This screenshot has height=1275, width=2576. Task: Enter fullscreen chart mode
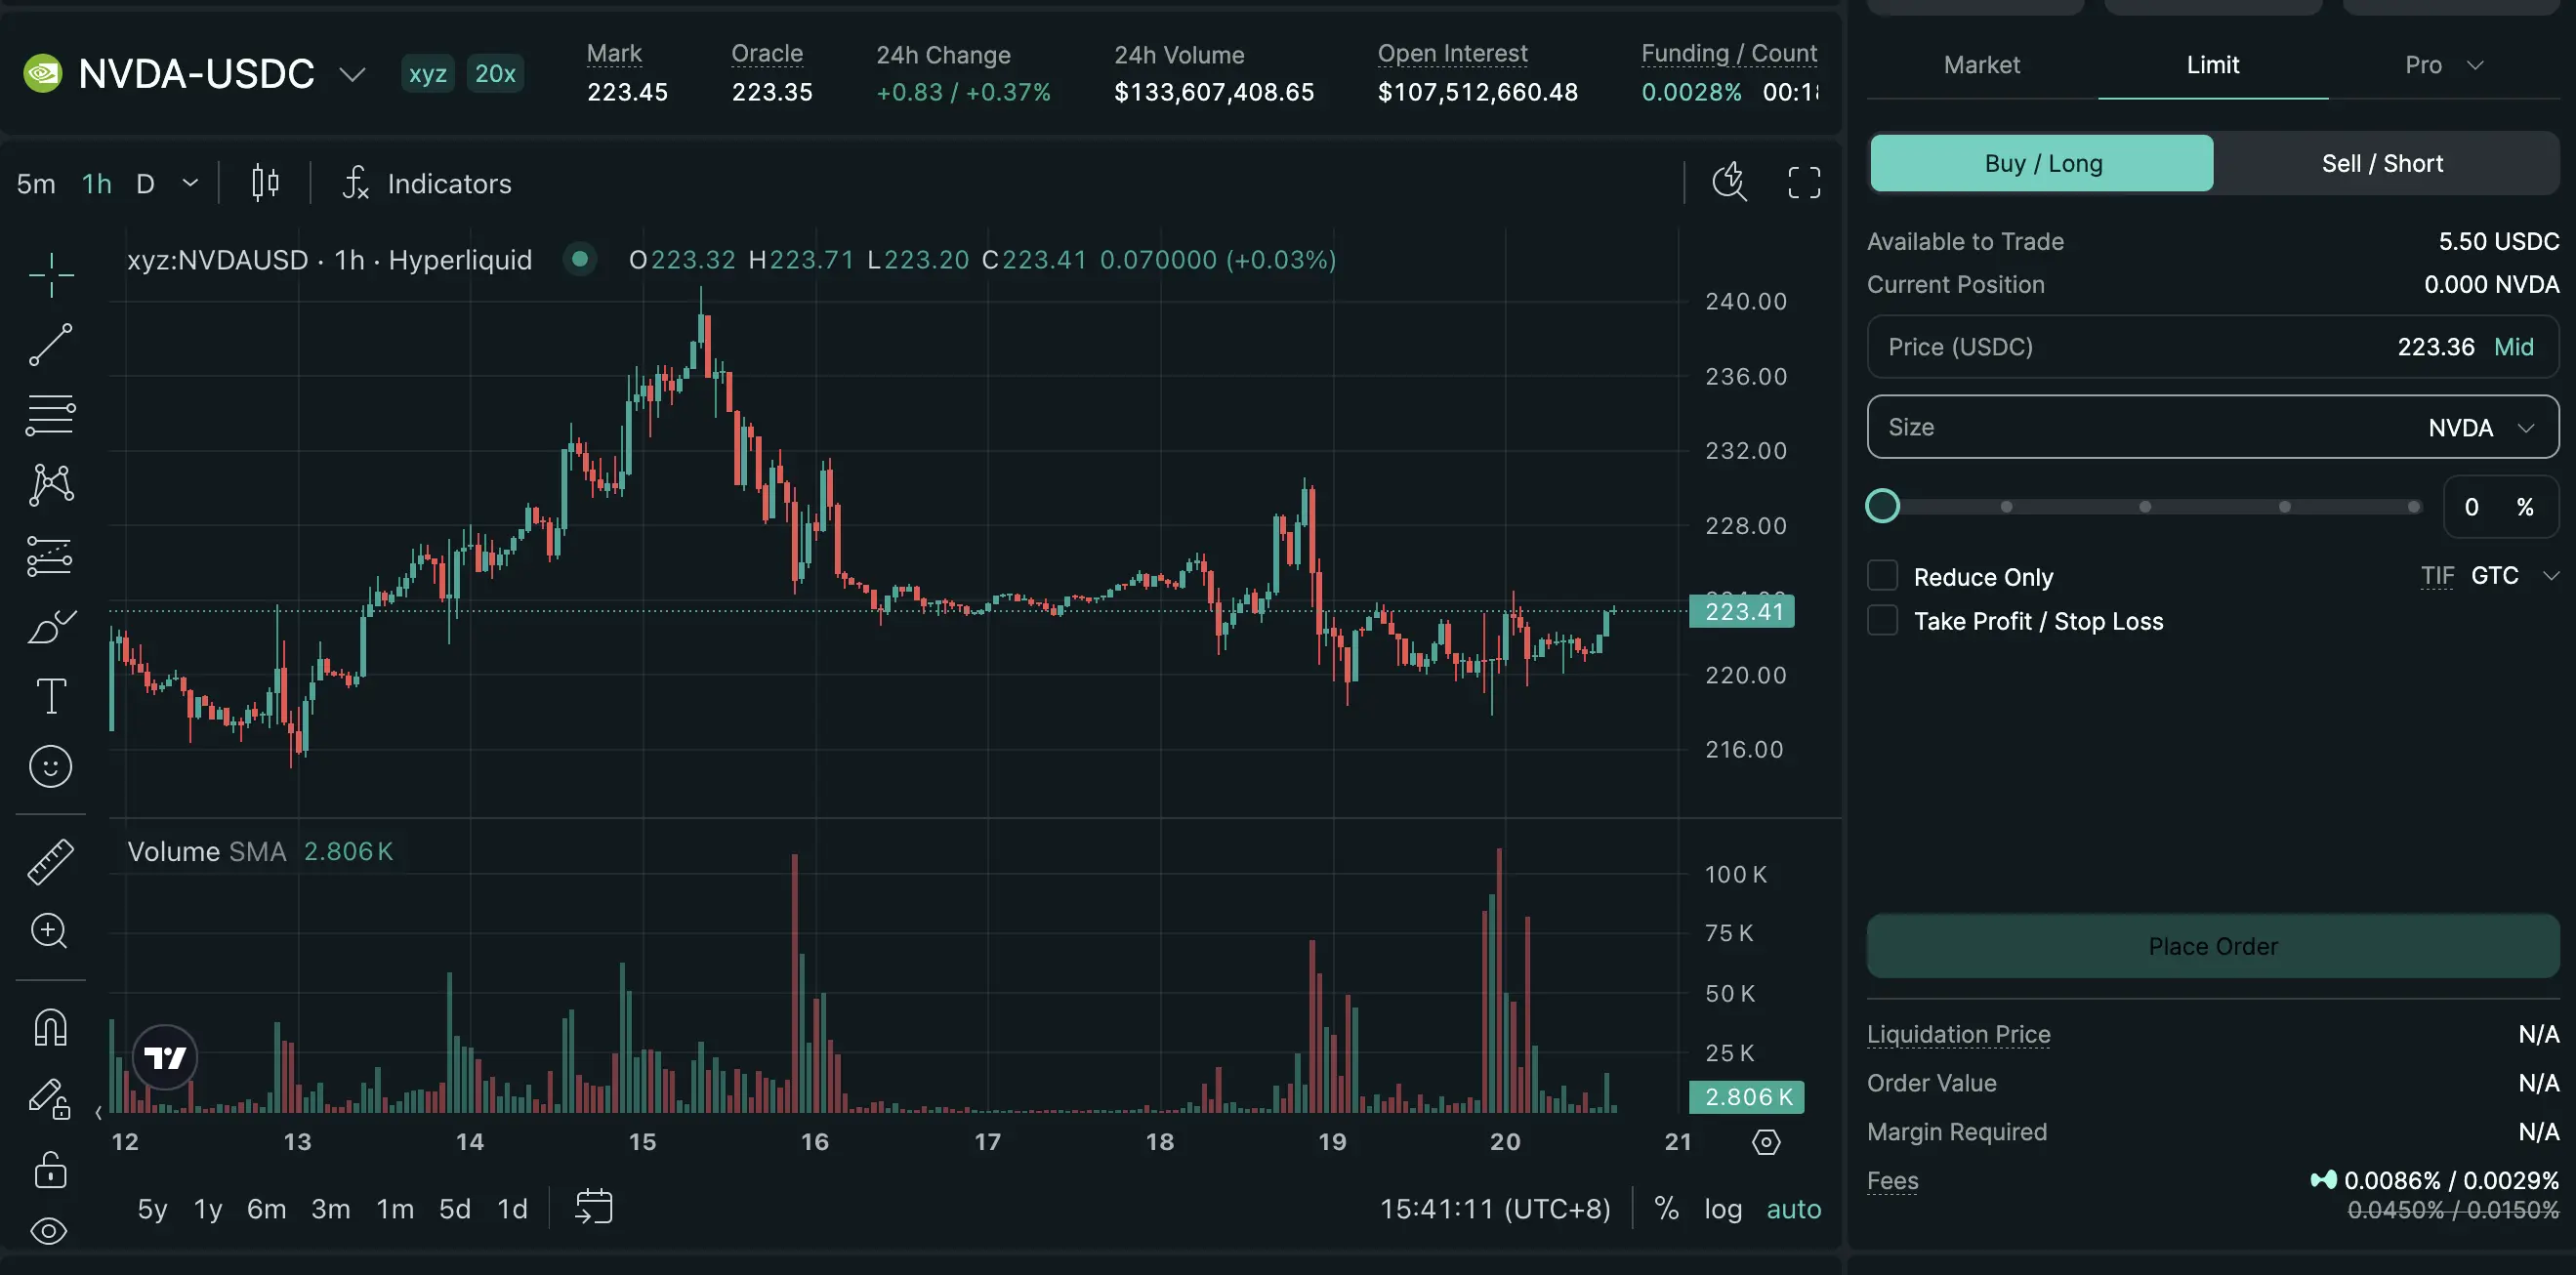[1804, 183]
